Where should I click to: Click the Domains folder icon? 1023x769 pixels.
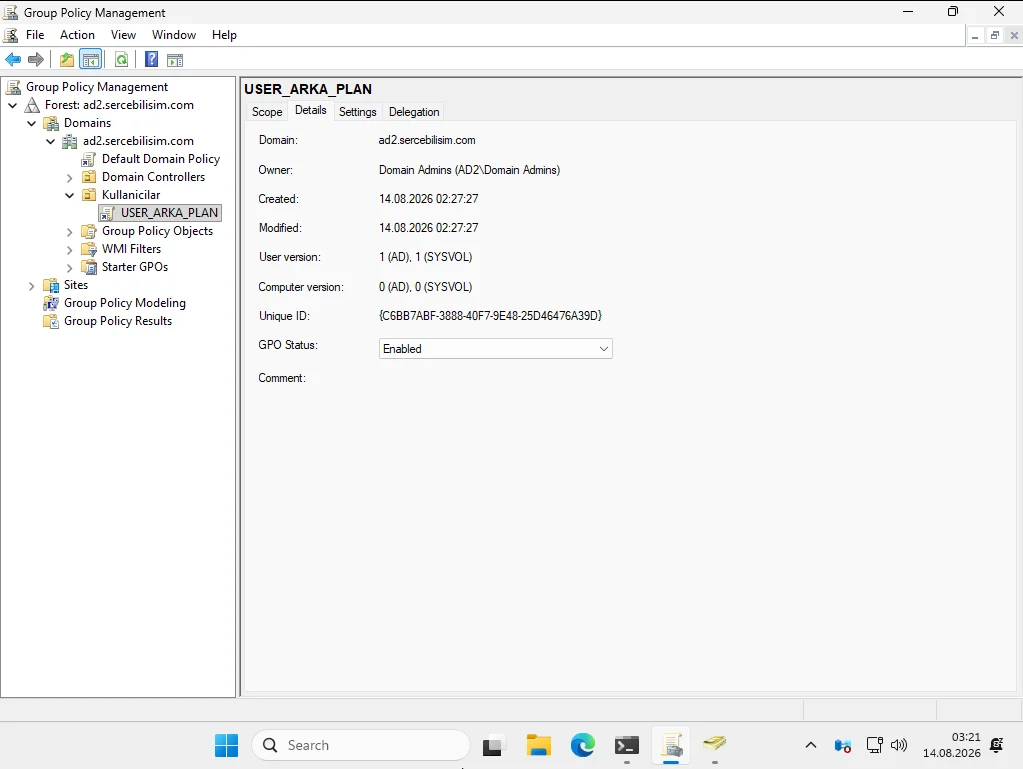[x=51, y=123]
